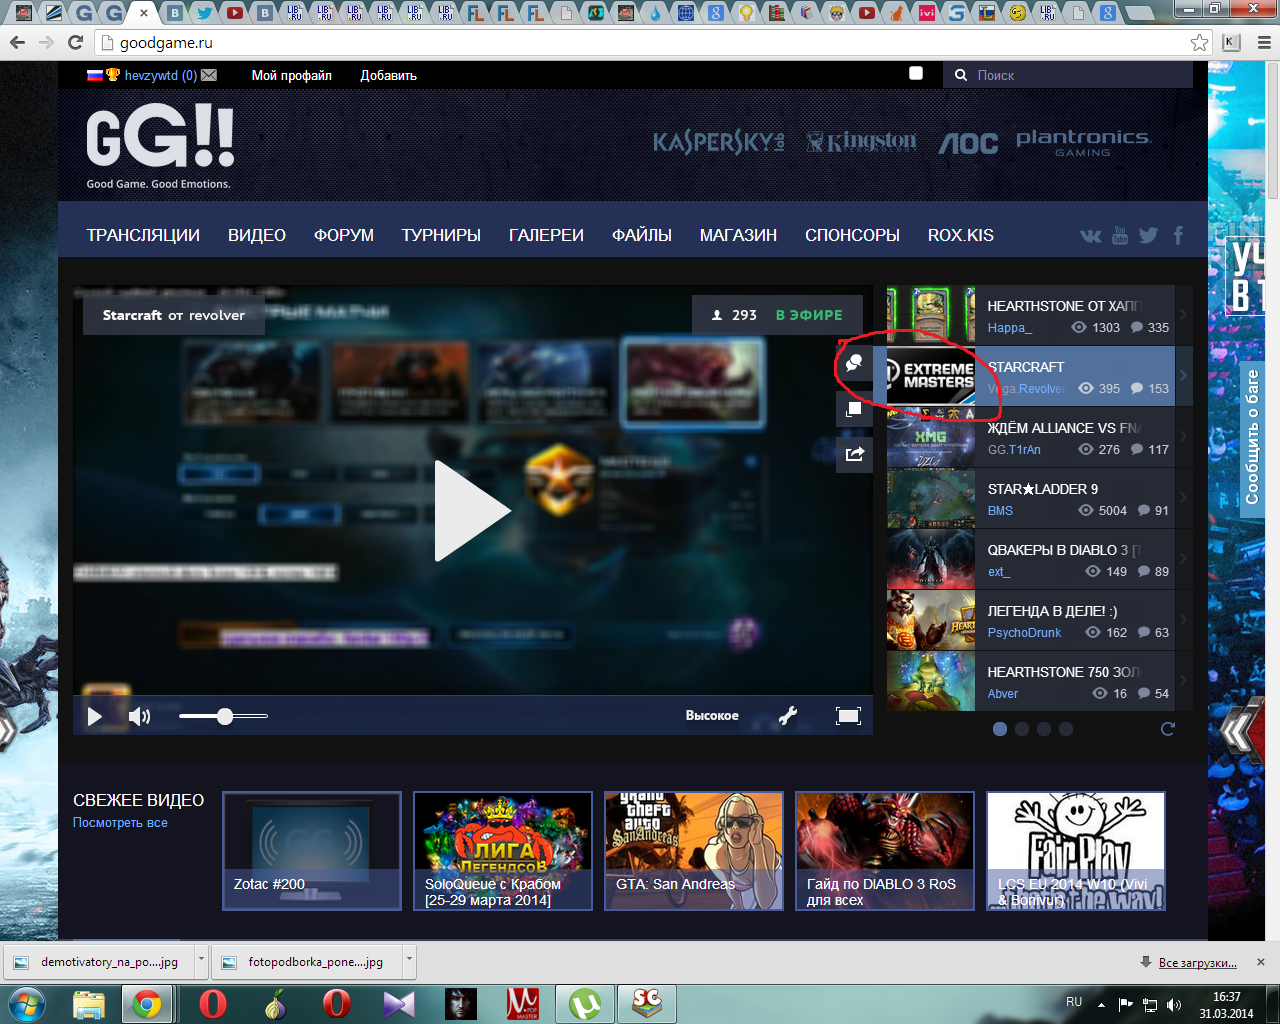Toggle the white checkbox near the search box
This screenshot has width=1280, height=1024.
click(915, 73)
